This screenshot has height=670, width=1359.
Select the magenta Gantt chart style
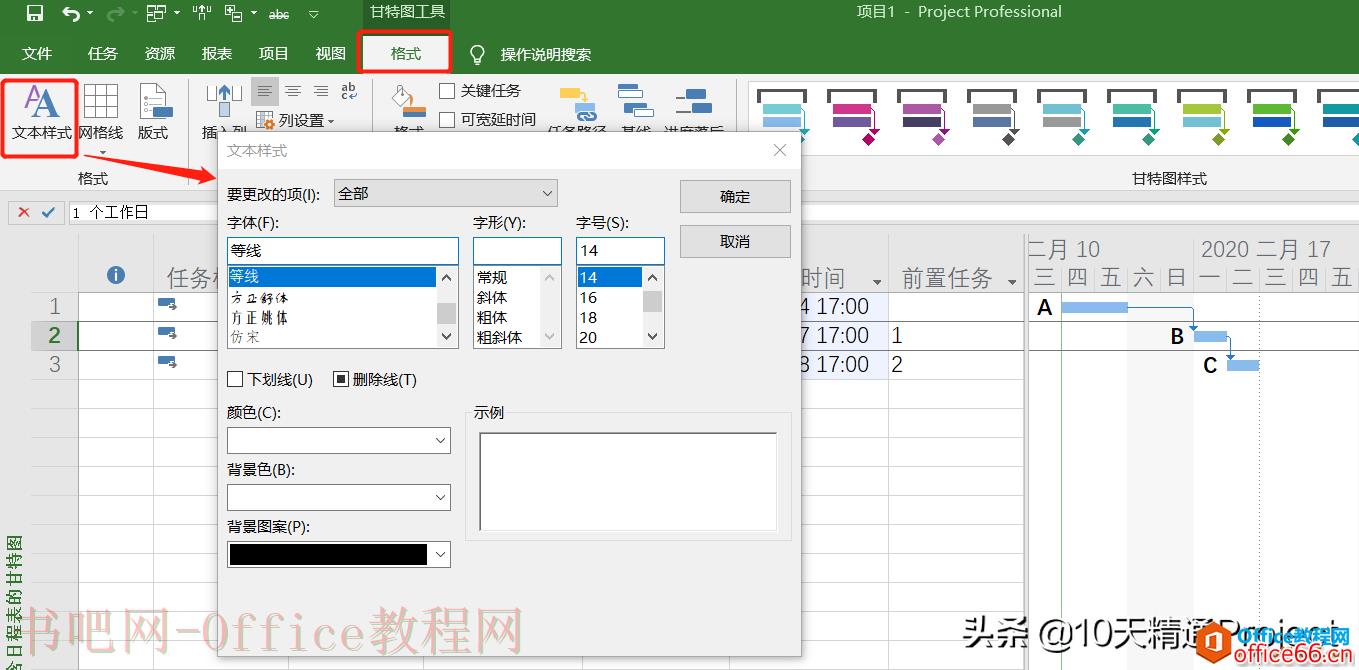tap(852, 115)
